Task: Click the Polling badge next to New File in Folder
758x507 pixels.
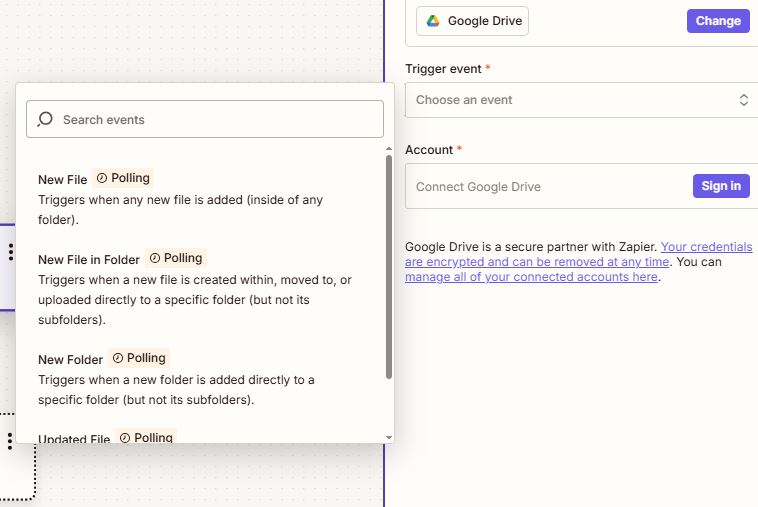Action: [176, 258]
